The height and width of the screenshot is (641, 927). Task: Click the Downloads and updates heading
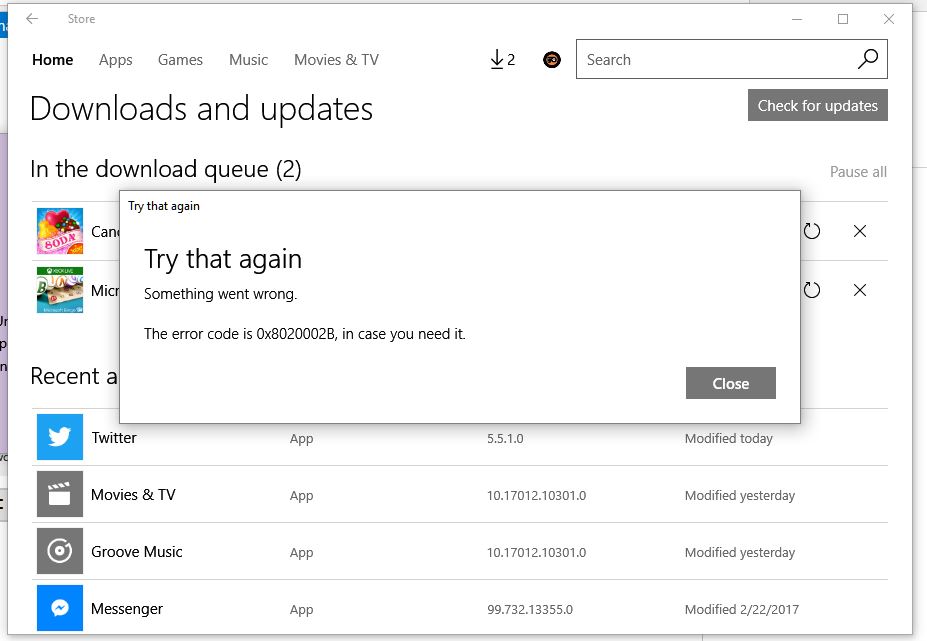pyautogui.click(x=202, y=109)
